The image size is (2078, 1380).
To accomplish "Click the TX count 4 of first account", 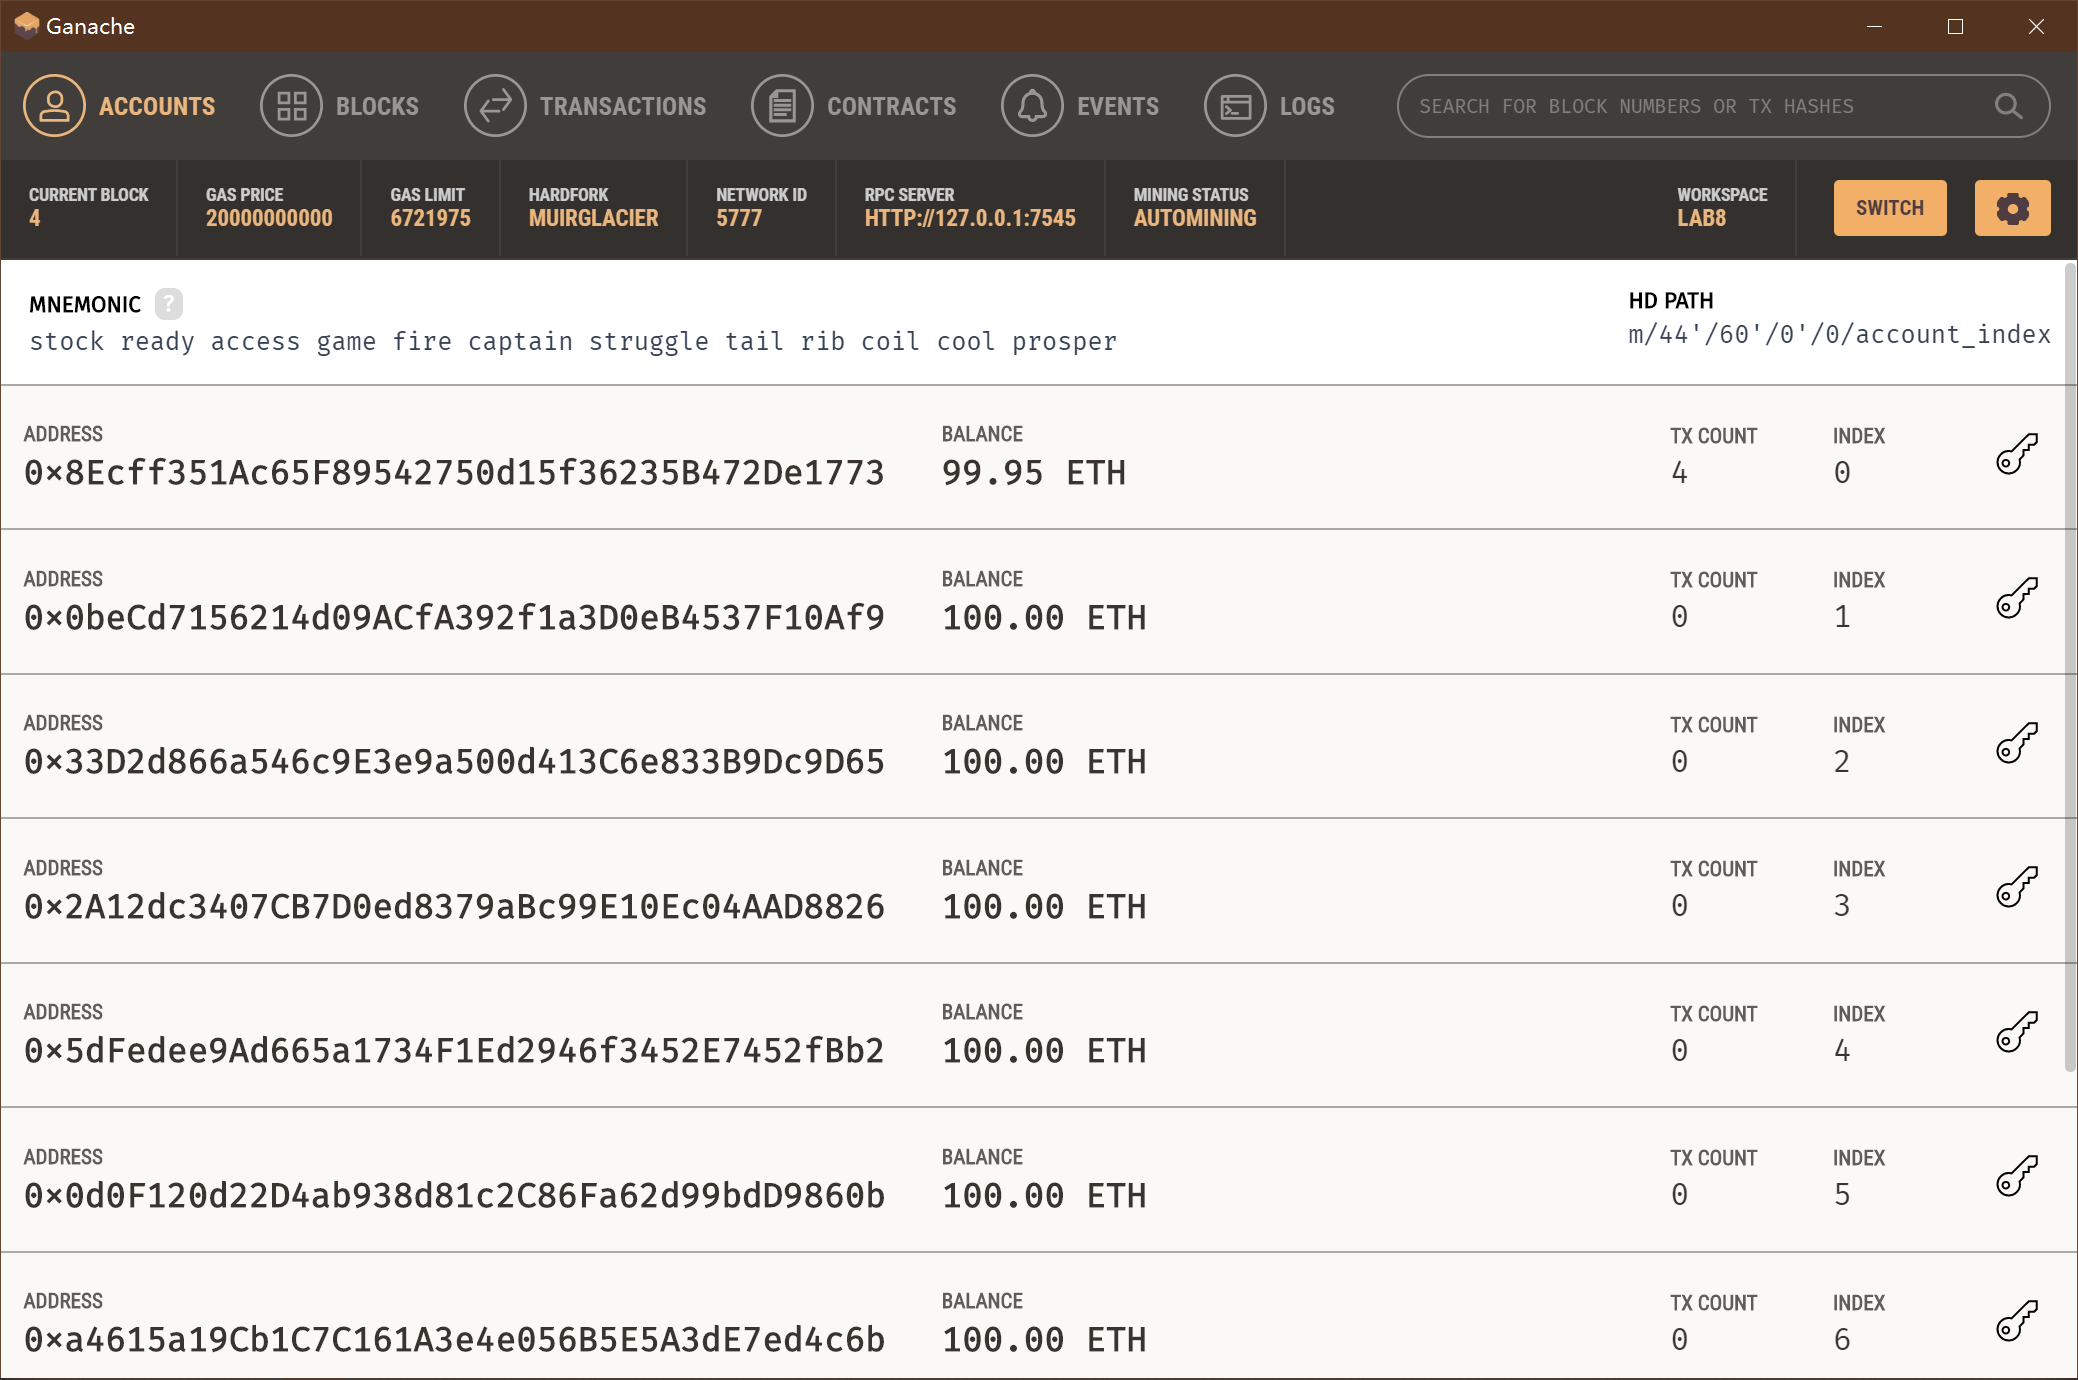I will point(1680,473).
